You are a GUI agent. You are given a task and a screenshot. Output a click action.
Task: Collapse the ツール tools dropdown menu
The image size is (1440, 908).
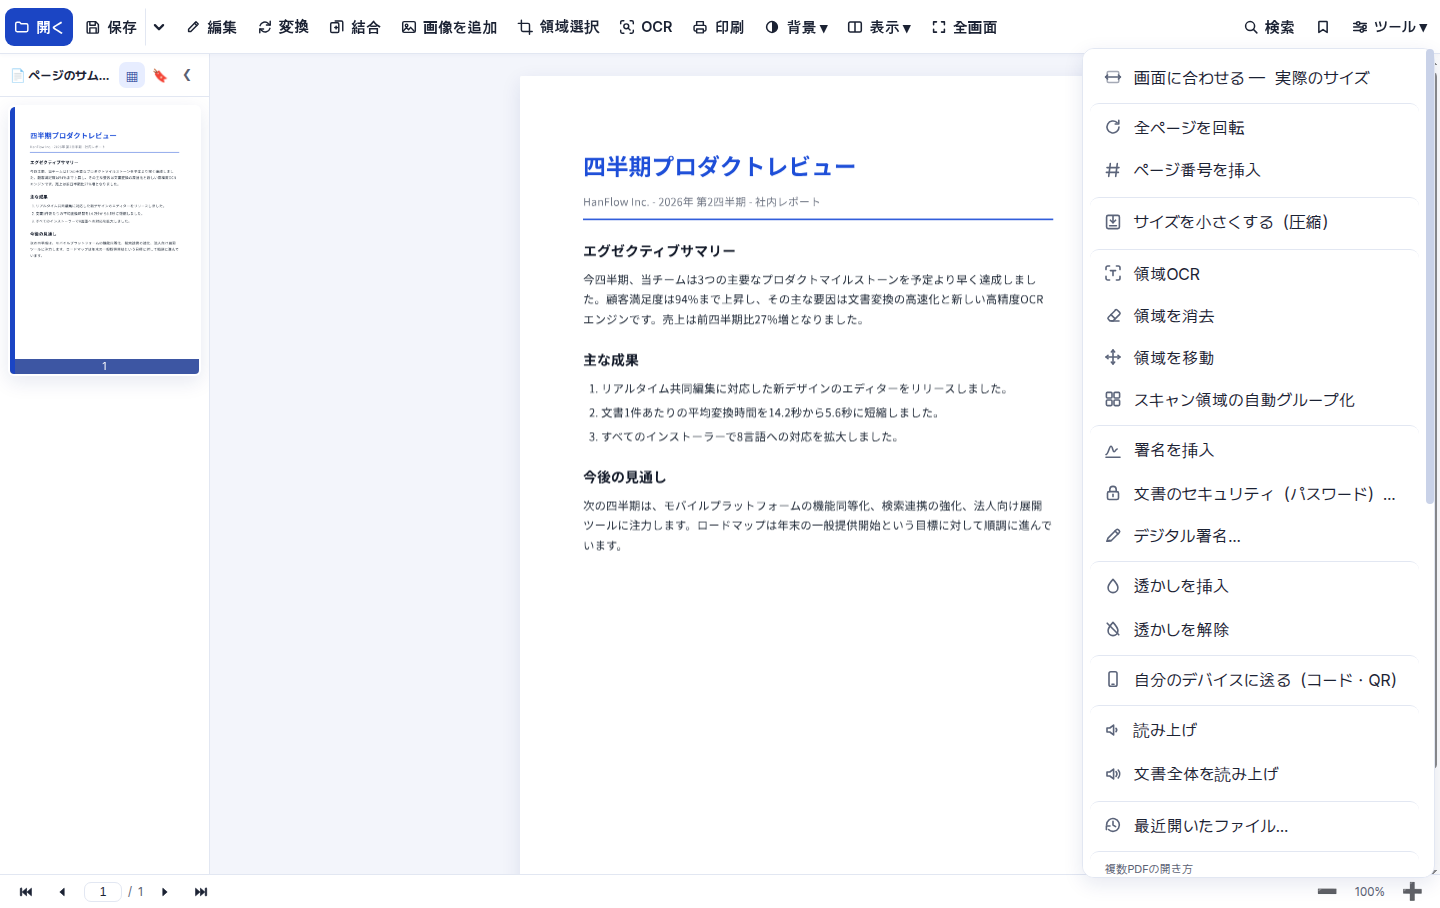point(1389,27)
